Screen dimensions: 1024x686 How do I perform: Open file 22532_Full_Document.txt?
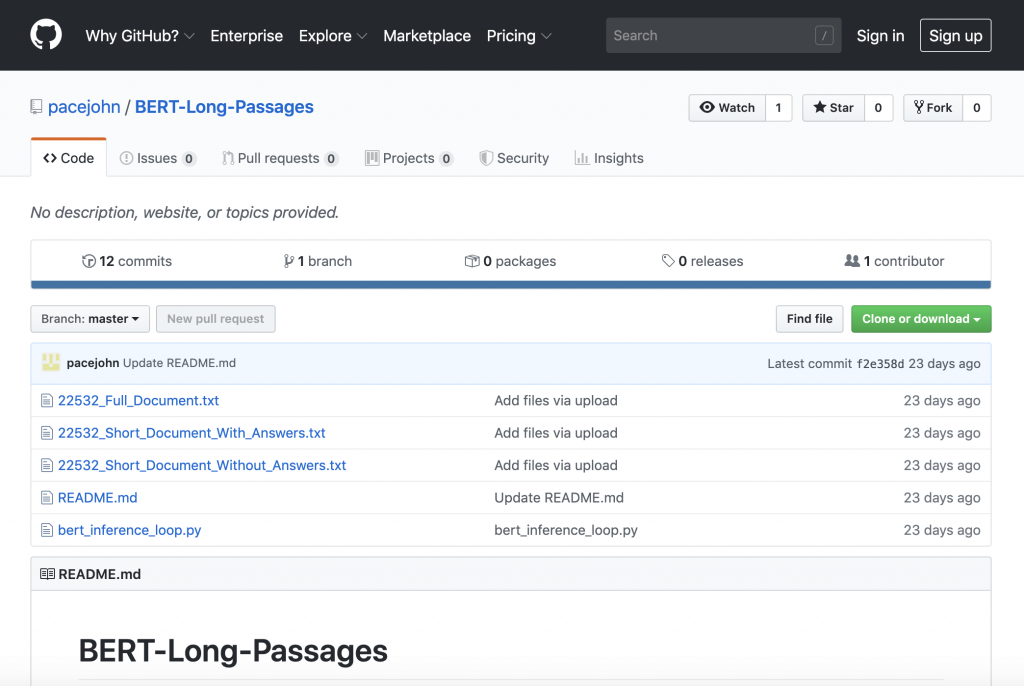point(138,400)
